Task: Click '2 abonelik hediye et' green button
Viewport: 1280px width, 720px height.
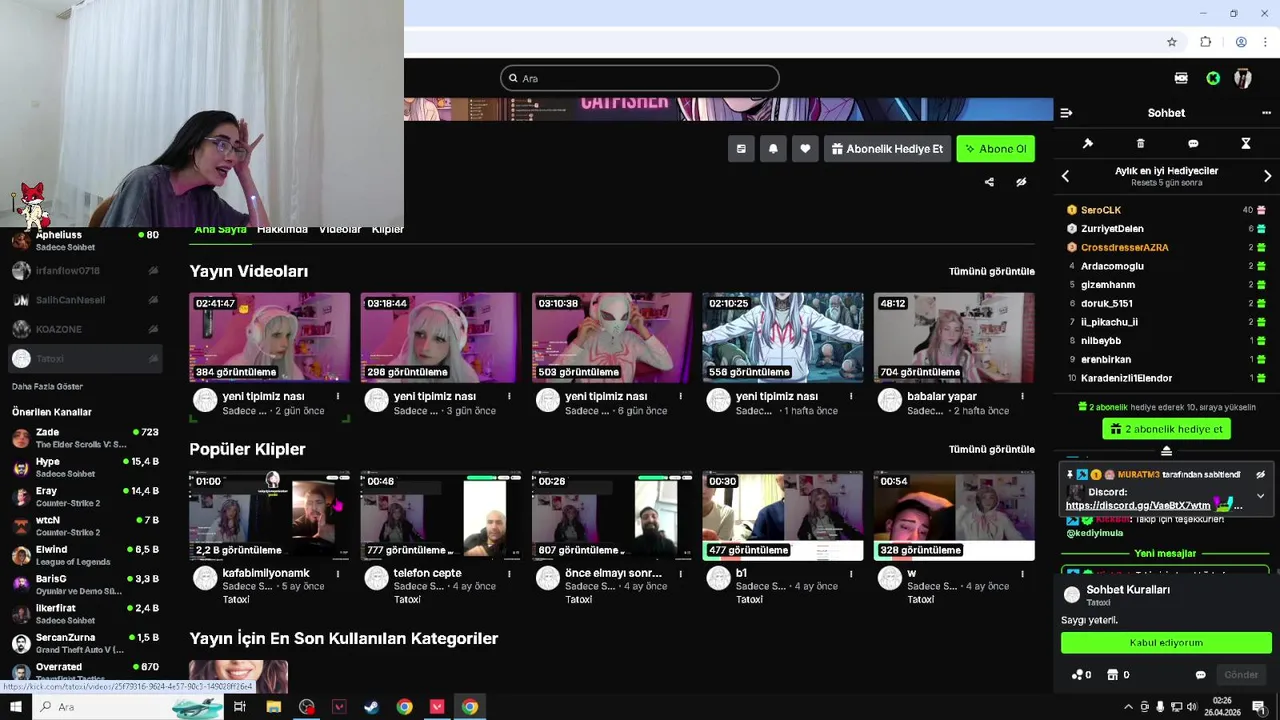Action: click(1166, 429)
